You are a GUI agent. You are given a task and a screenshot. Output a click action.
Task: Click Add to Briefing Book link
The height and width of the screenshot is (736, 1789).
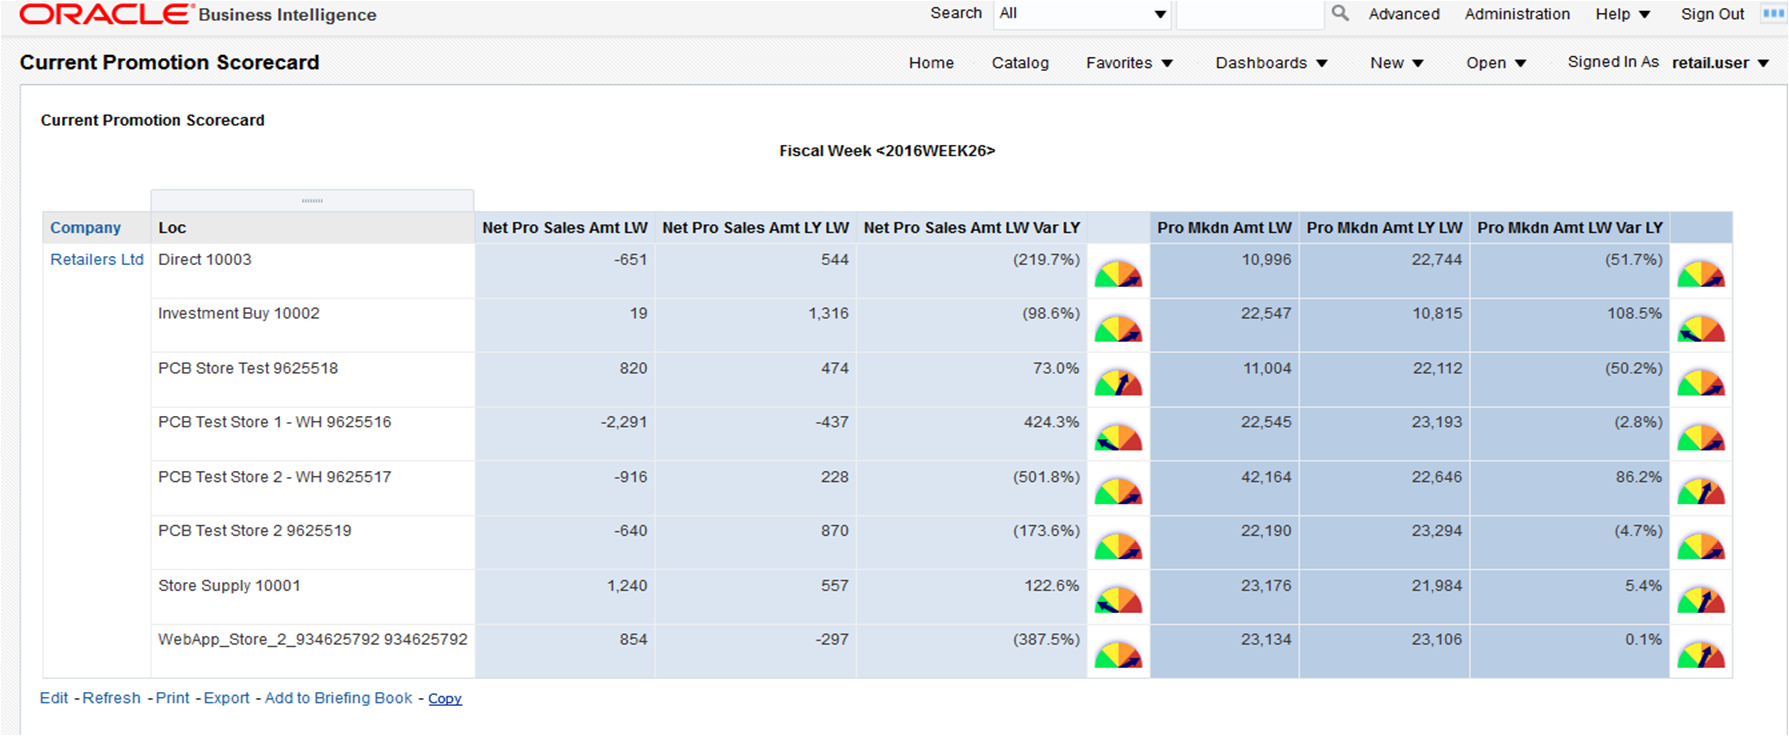pos(338,698)
